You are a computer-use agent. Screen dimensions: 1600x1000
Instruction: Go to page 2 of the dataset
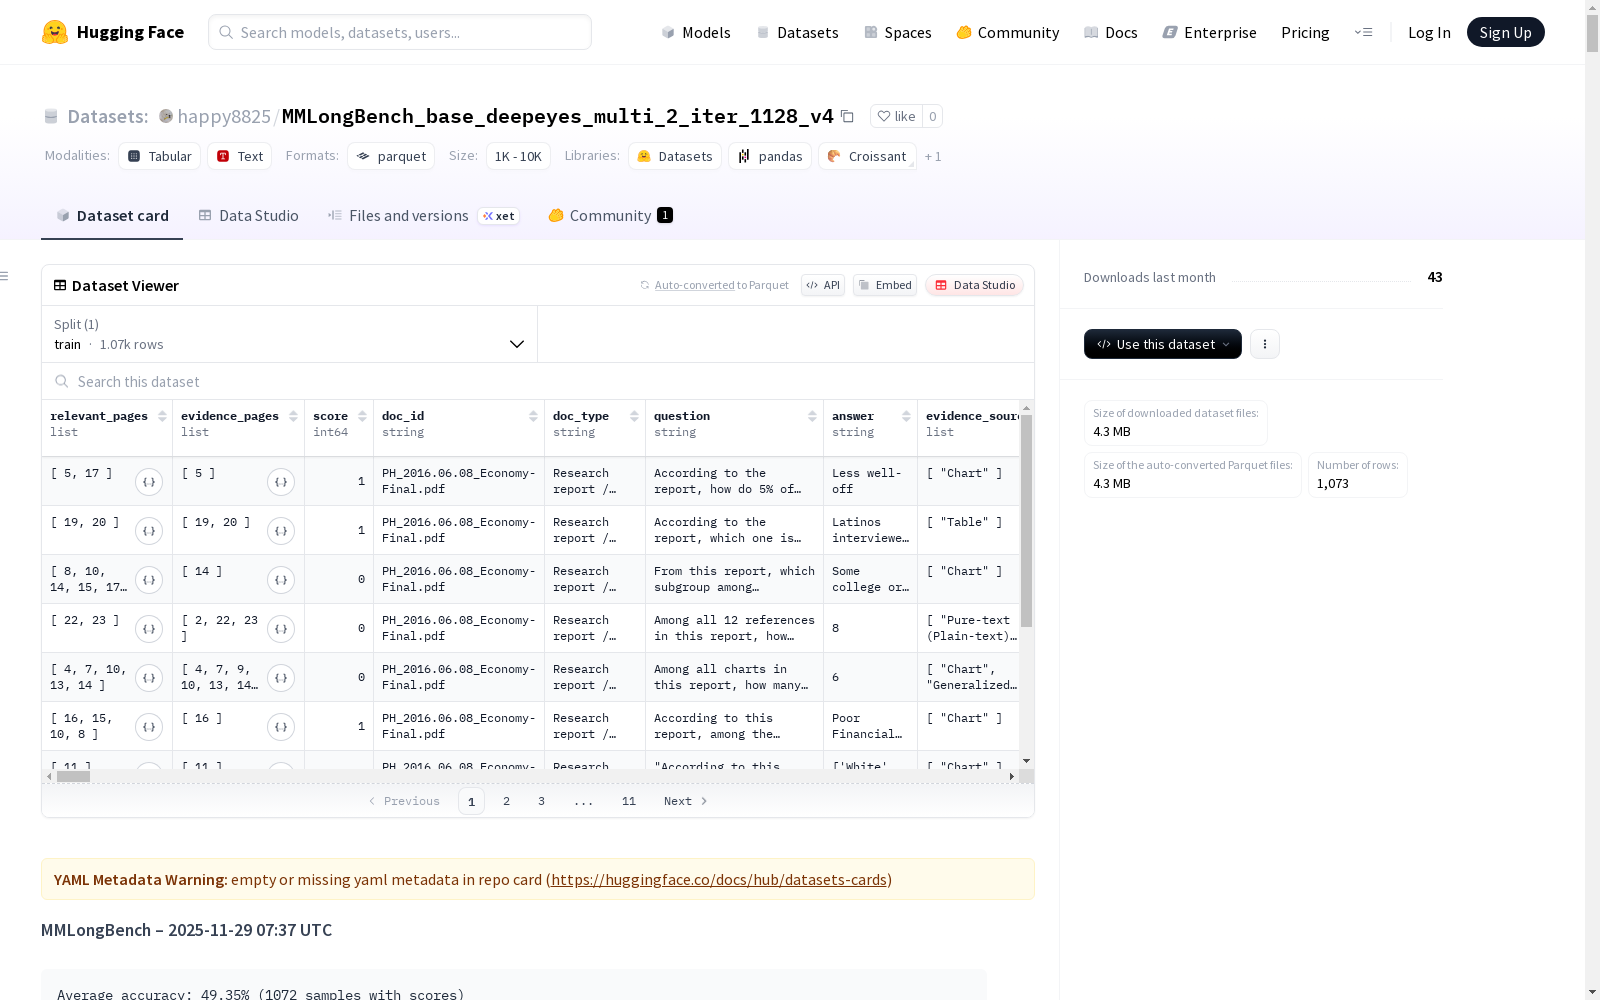click(507, 801)
